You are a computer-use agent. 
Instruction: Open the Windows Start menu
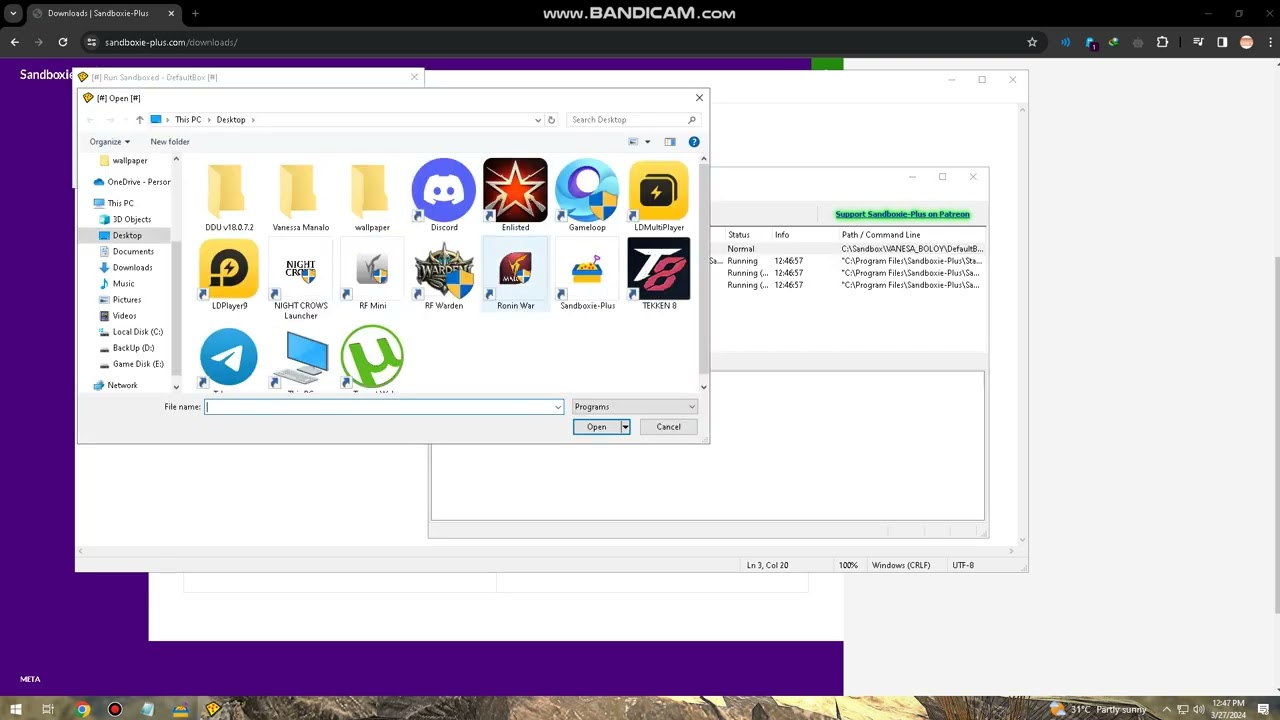pyautogui.click(x=15, y=709)
